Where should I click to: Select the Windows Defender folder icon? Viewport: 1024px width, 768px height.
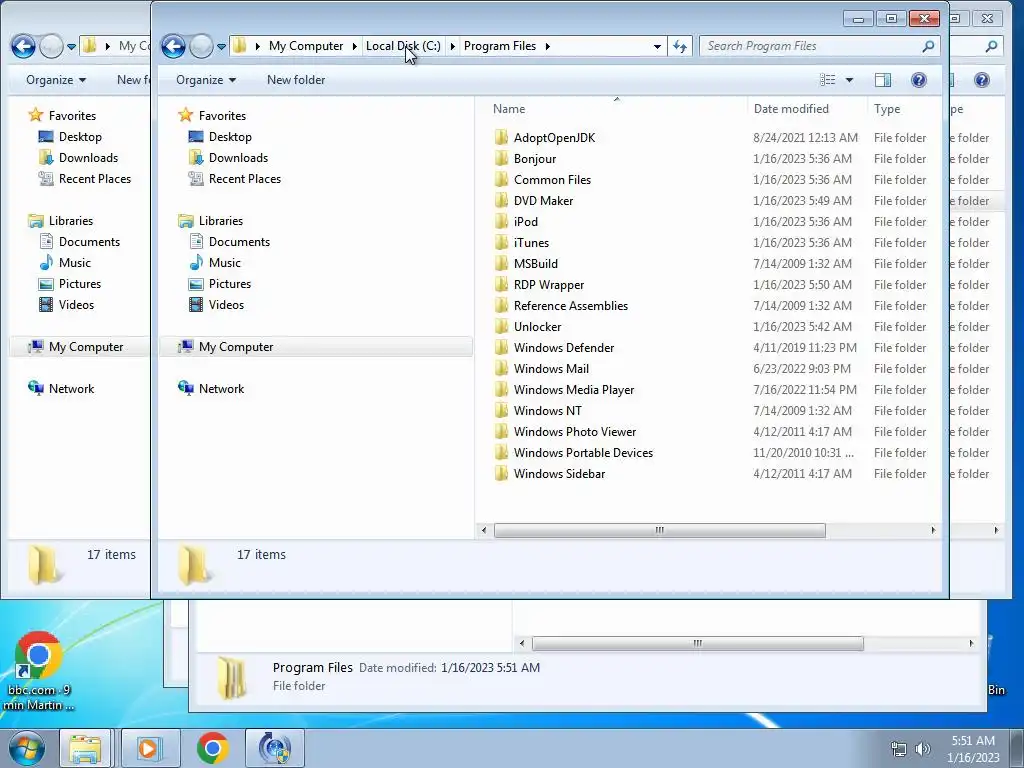[x=501, y=347]
